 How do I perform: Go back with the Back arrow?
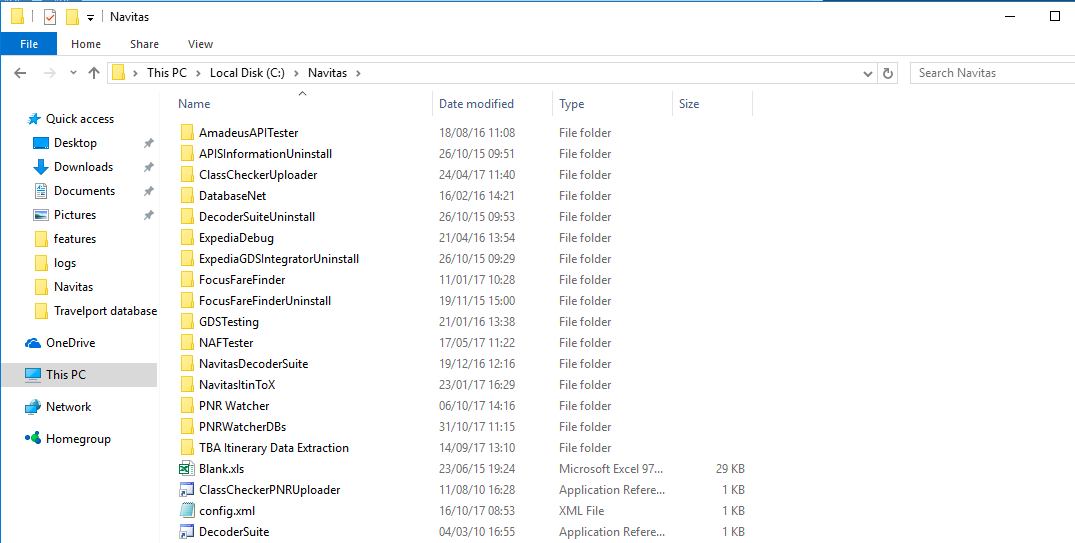[20, 73]
